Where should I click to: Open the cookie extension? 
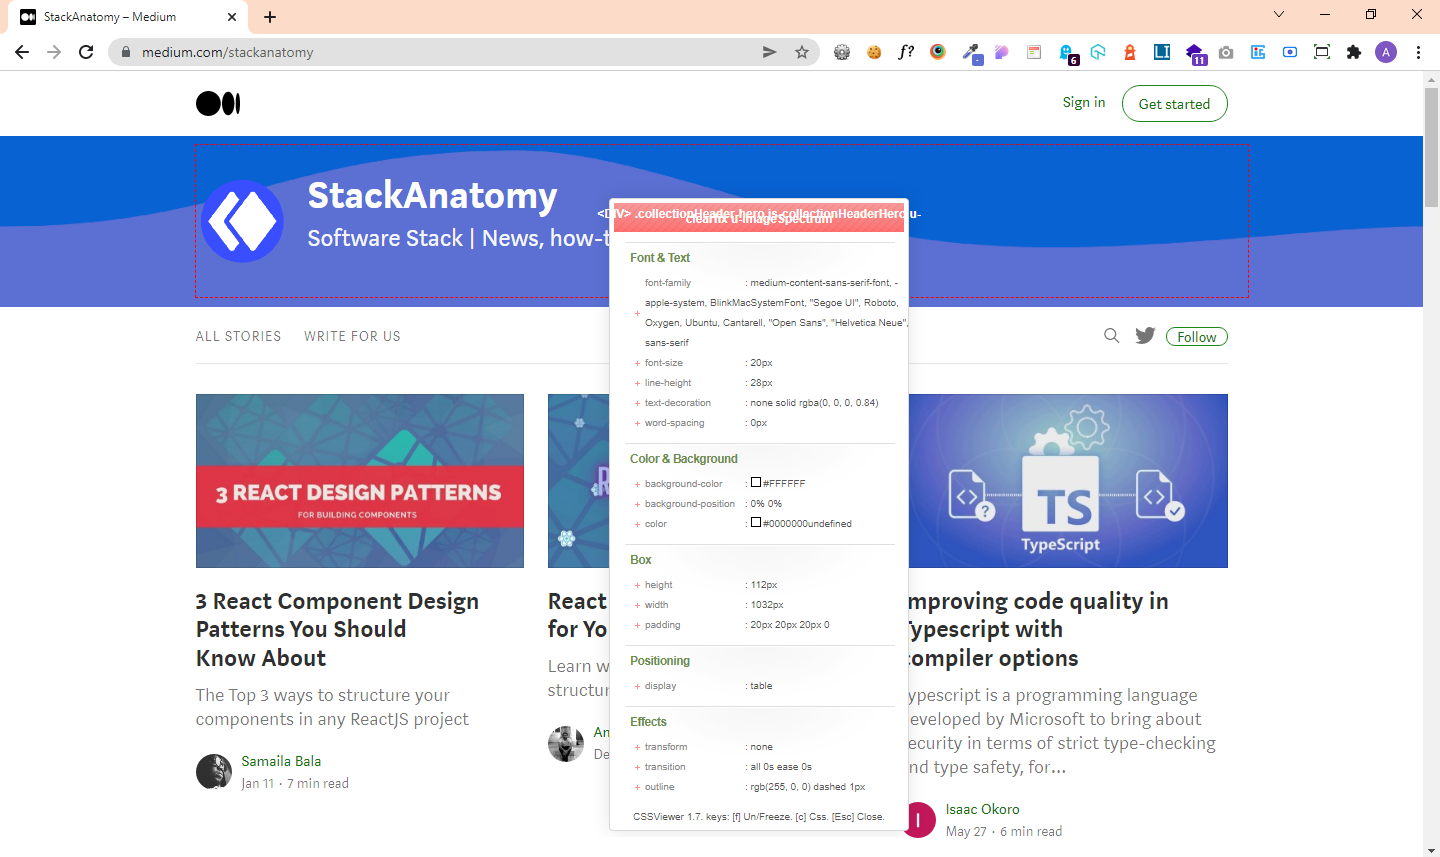click(874, 52)
